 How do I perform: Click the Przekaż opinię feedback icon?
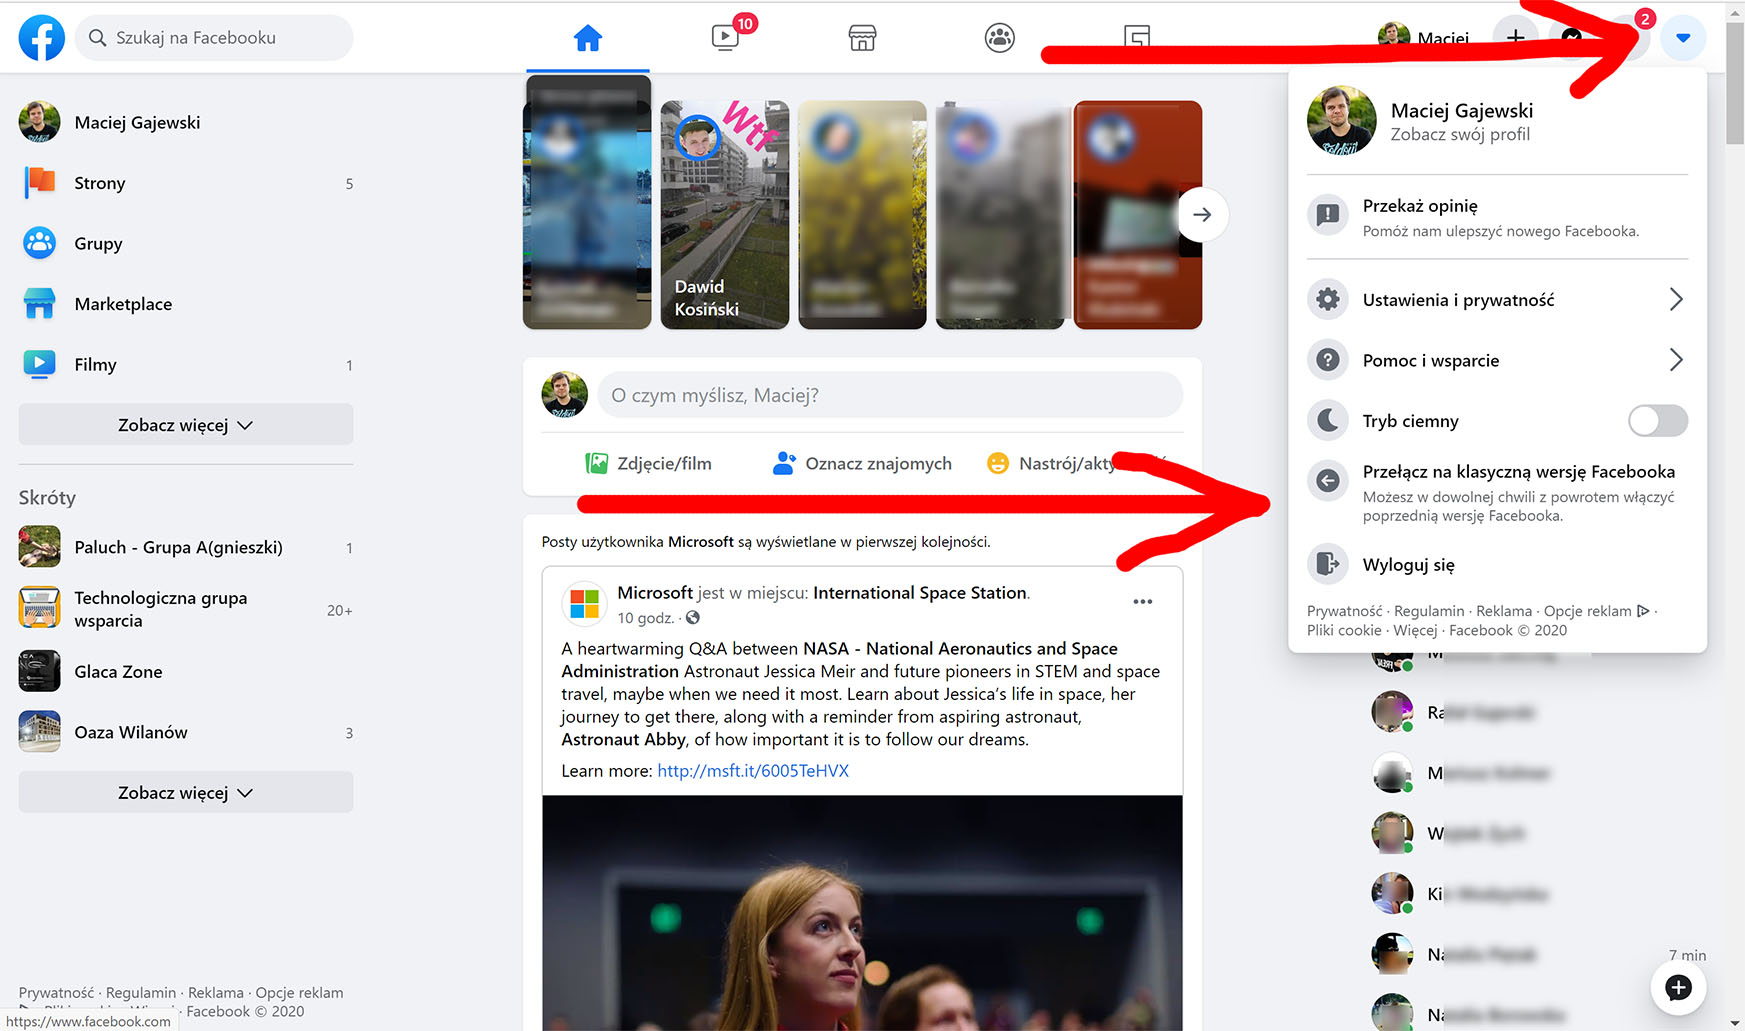coord(1328,214)
